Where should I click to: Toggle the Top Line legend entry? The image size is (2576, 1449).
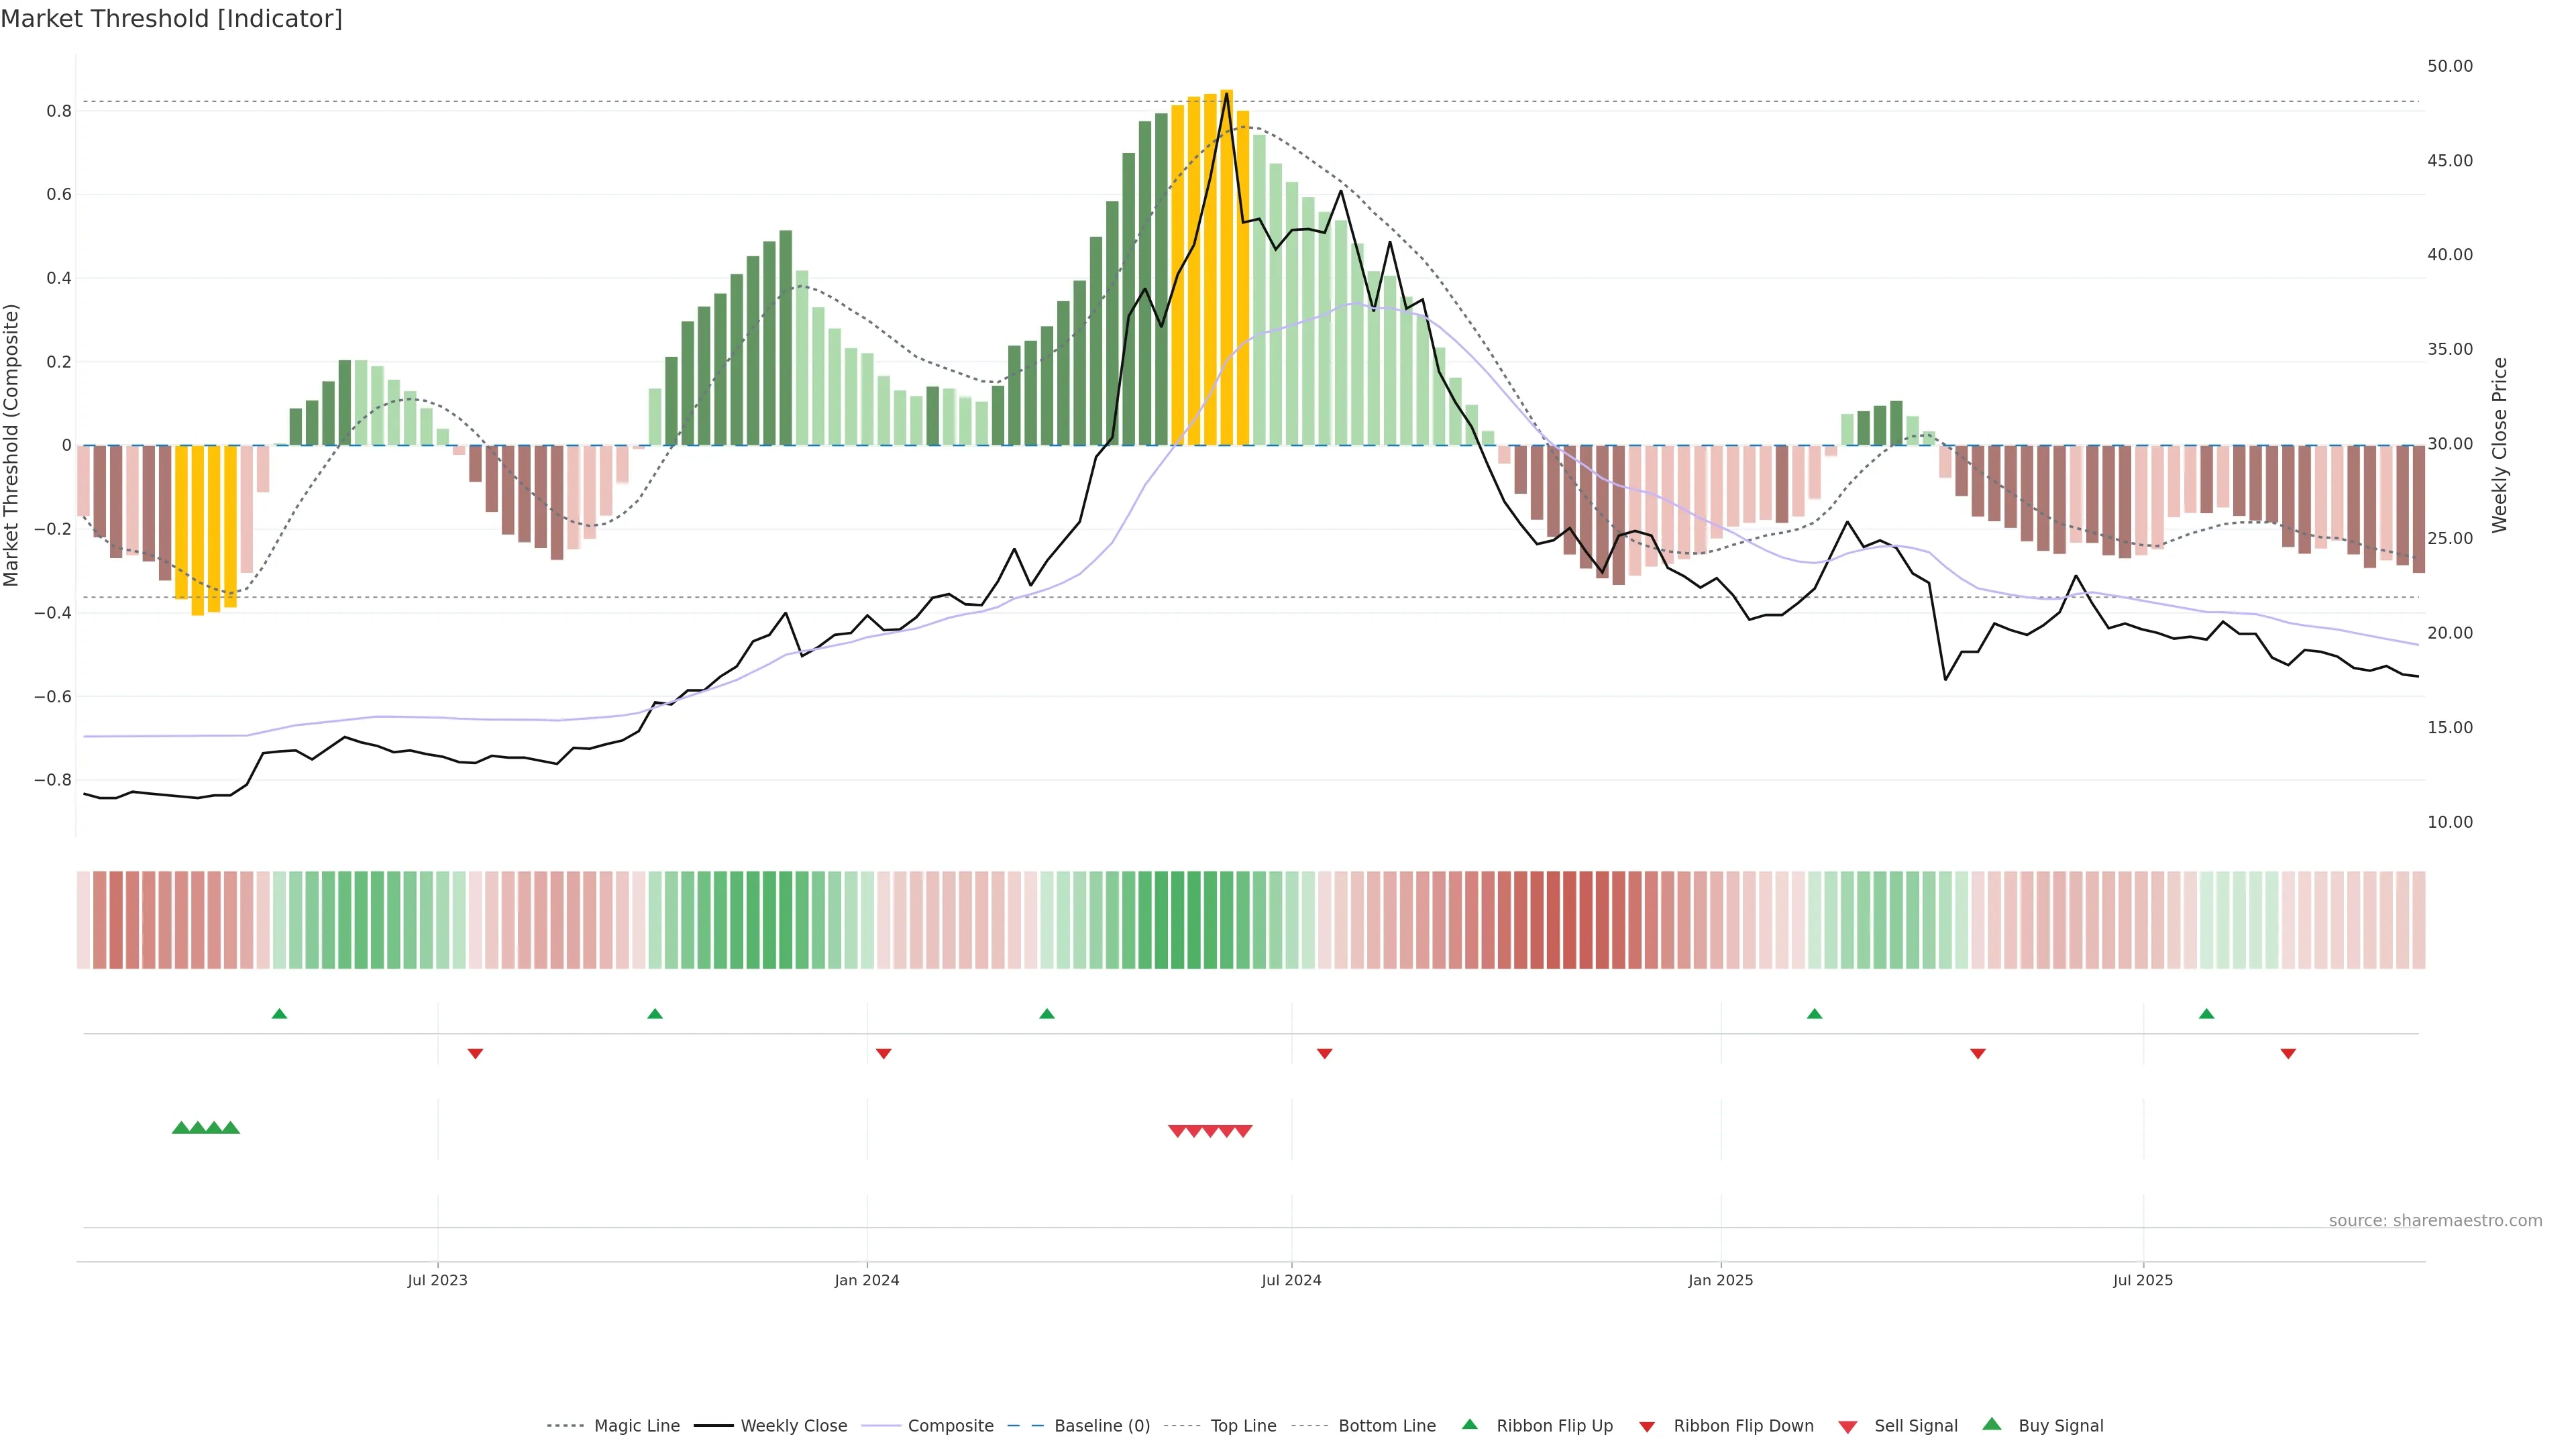coord(1243,1426)
